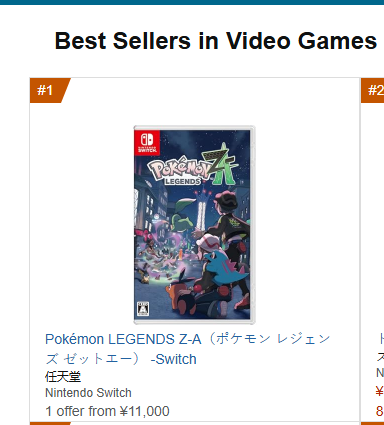Viewport: 384px width, 425px height.
Task: Click the CERO A rating mark on the cover
Action: [142, 309]
